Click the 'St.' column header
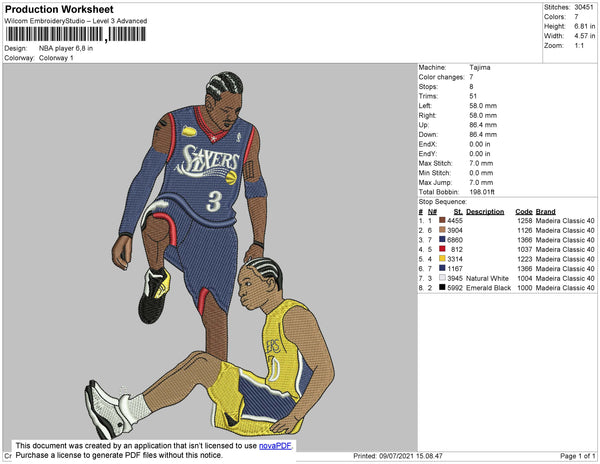This screenshot has height=464, width=600. (x=458, y=212)
